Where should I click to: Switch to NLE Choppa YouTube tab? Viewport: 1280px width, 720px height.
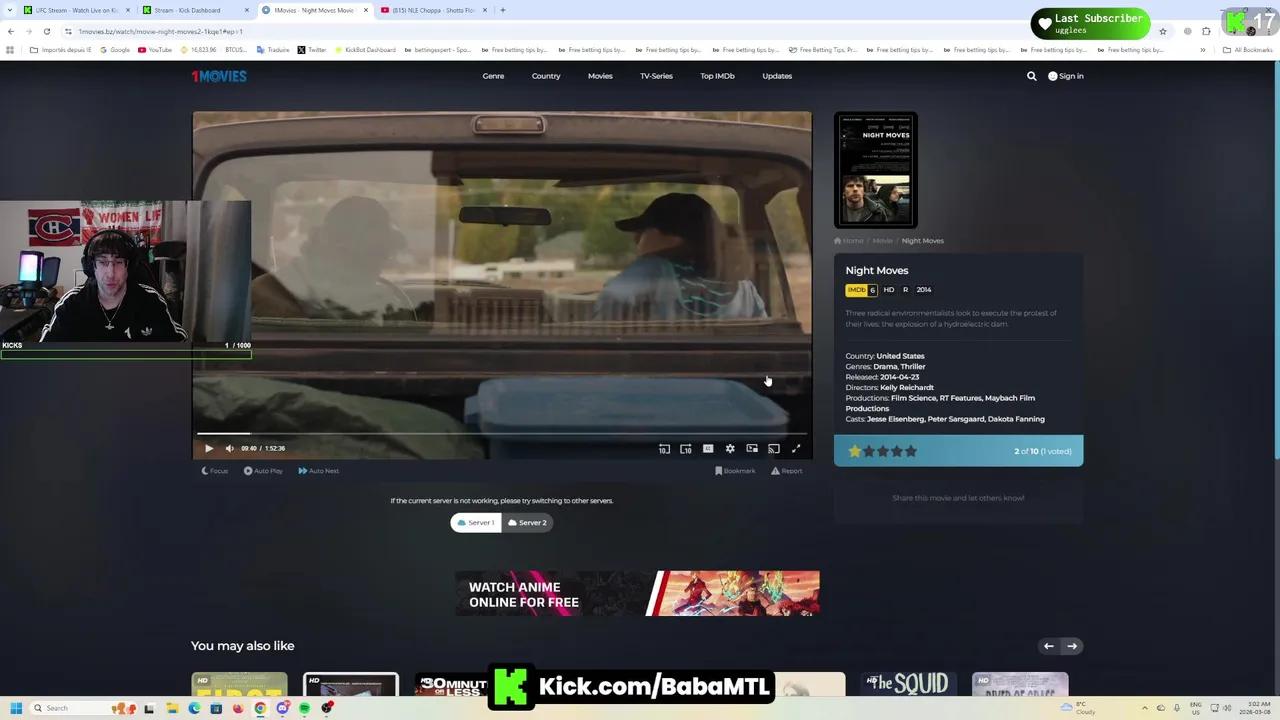(x=433, y=10)
